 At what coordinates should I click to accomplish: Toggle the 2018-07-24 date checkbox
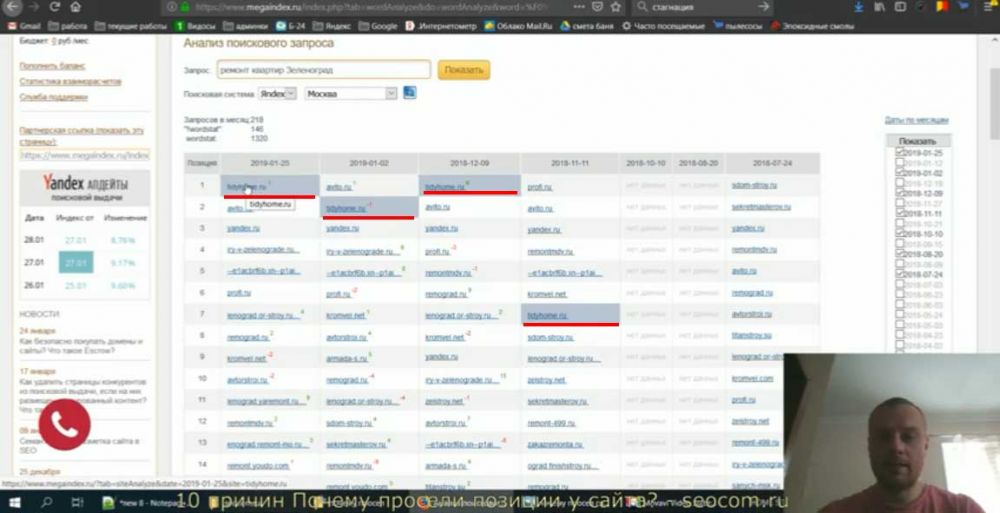click(900, 273)
